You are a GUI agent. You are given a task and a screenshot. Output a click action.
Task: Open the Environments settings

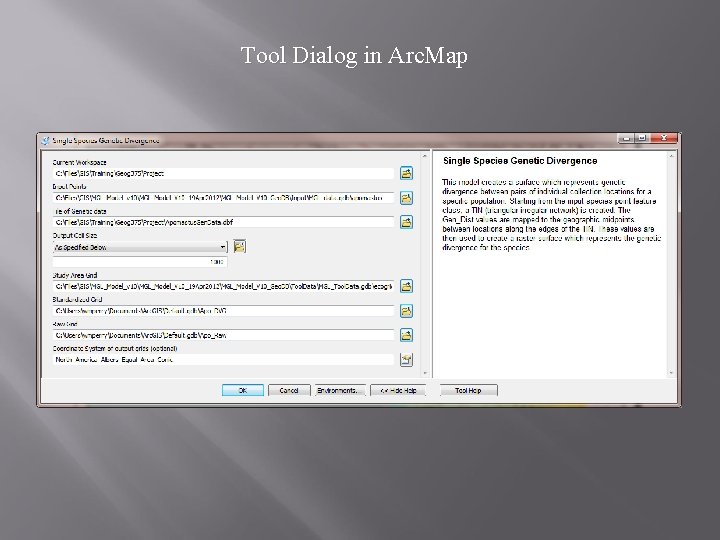click(340, 390)
